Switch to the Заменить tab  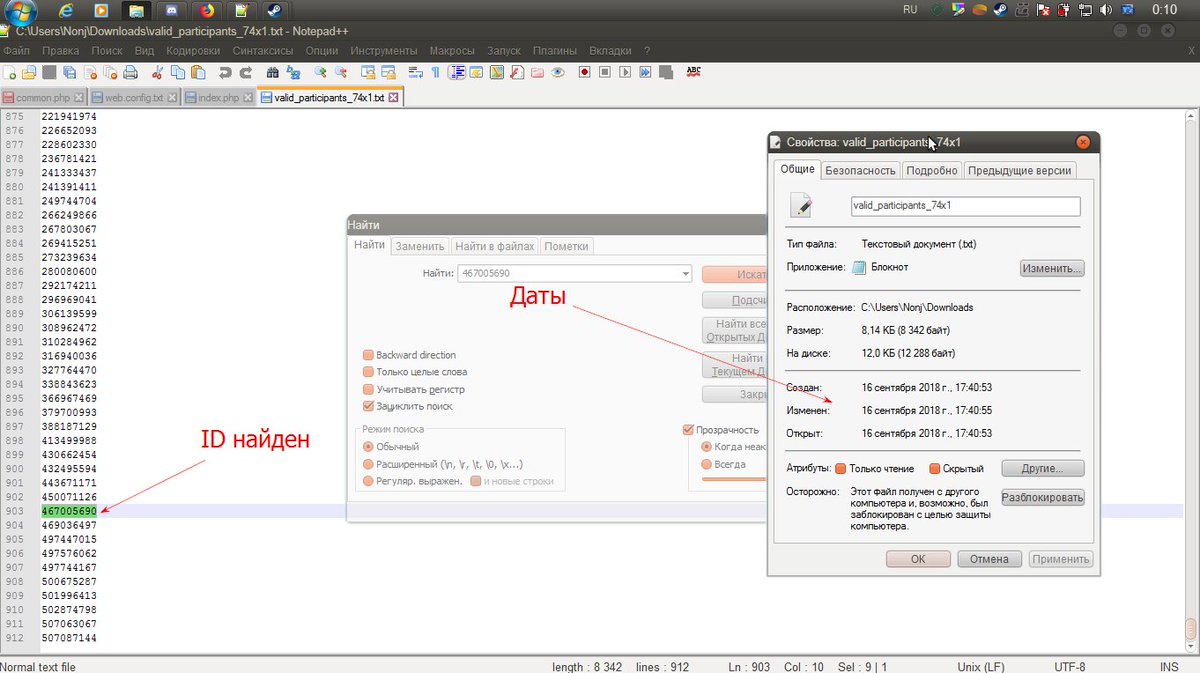(419, 246)
